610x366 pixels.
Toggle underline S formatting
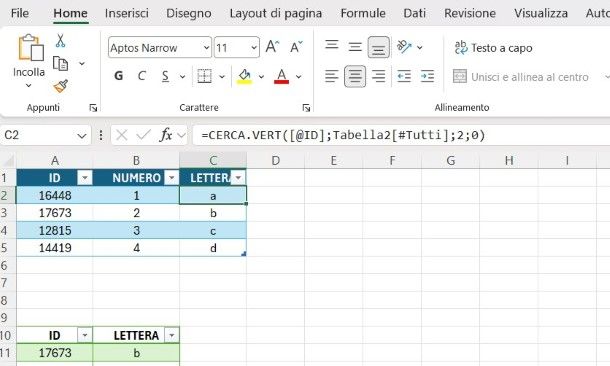165,76
